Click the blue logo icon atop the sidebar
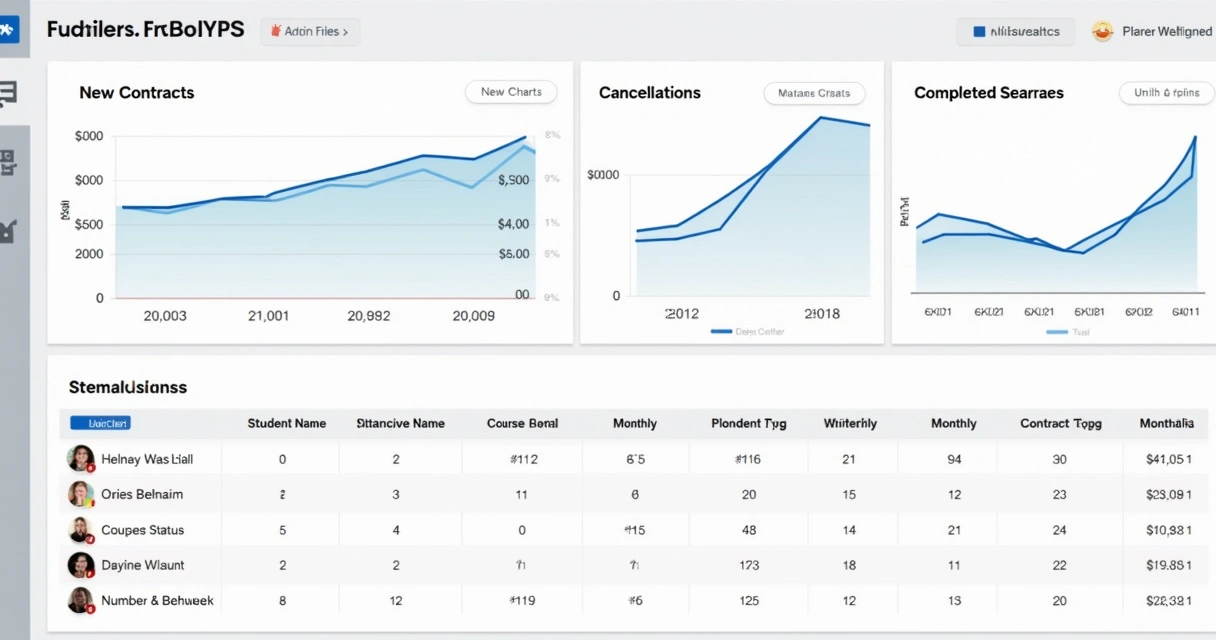 (x=8, y=31)
